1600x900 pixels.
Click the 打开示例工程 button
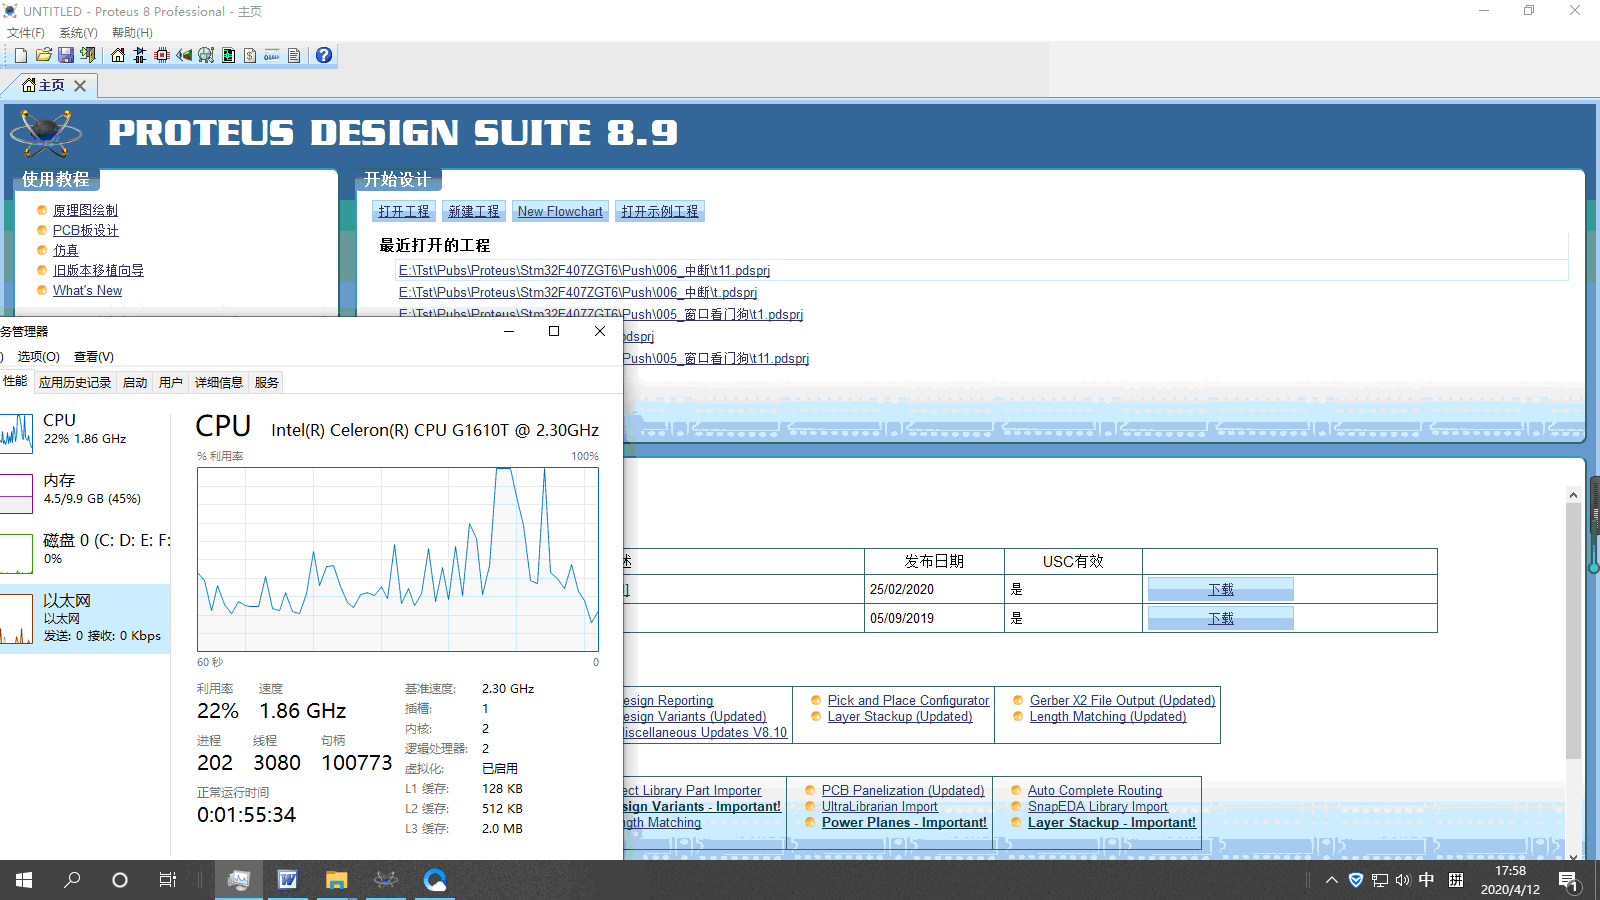[660, 211]
